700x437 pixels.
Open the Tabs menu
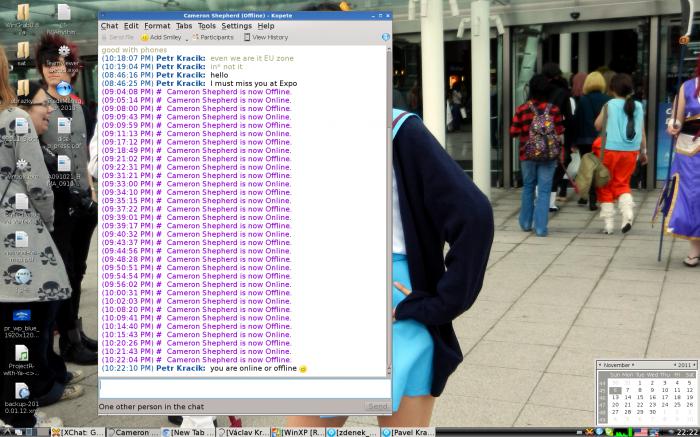pos(183,26)
